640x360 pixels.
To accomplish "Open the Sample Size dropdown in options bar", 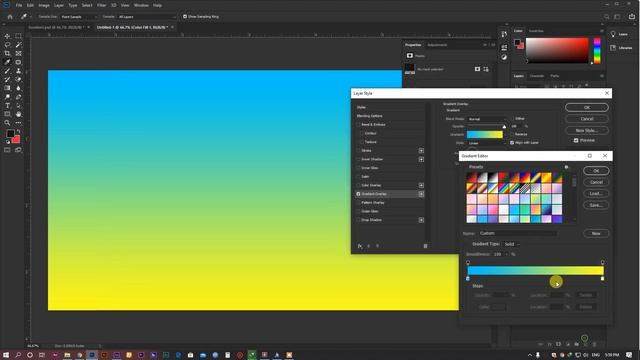I will [79, 17].
